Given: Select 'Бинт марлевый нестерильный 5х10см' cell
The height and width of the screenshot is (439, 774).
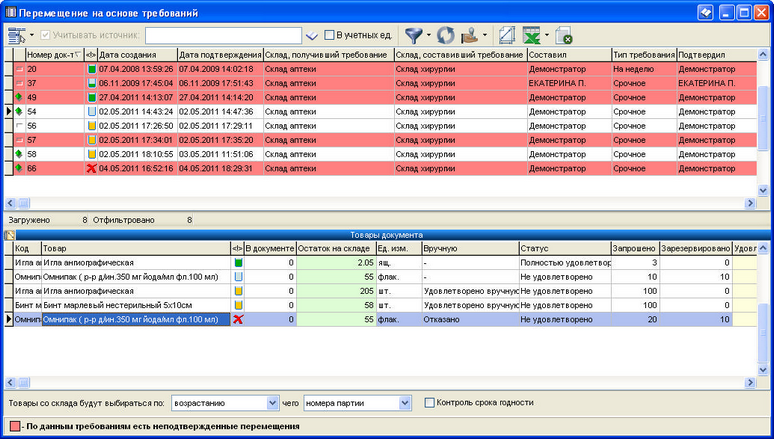Looking at the screenshot, I should [x=136, y=305].
